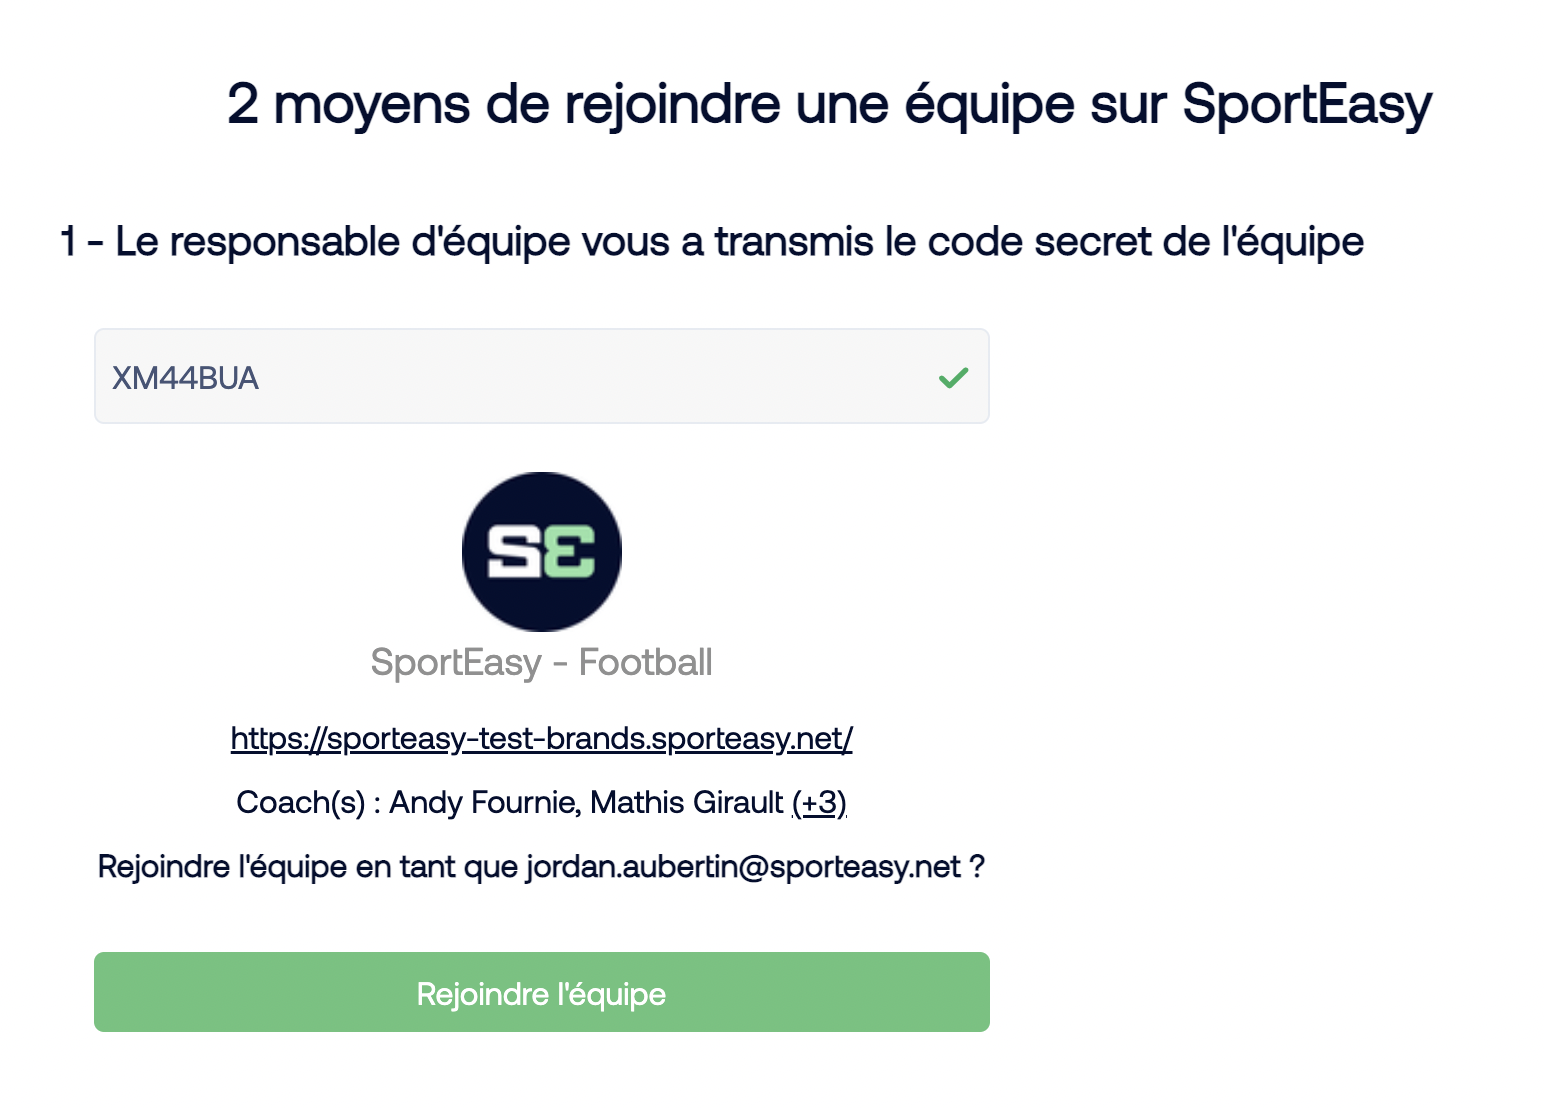Select the XM44BUA code text
This screenshot has width=1544, height=1108.
tap(185, 378)
